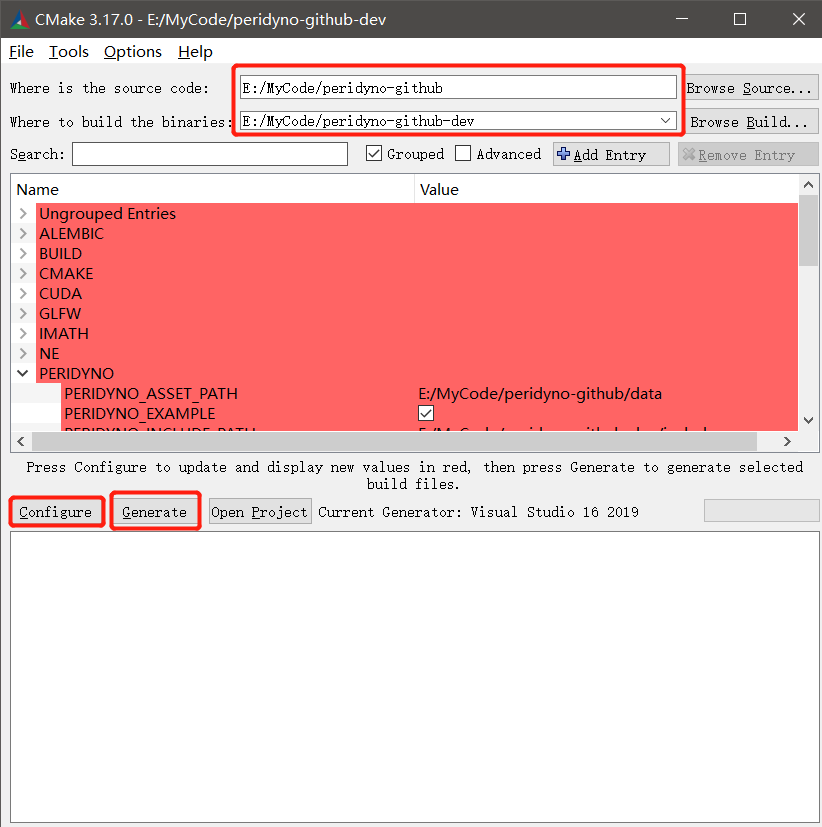The image size is (822, 827).
Task: Toggle the Advanced checkbox
Action: 463,154
